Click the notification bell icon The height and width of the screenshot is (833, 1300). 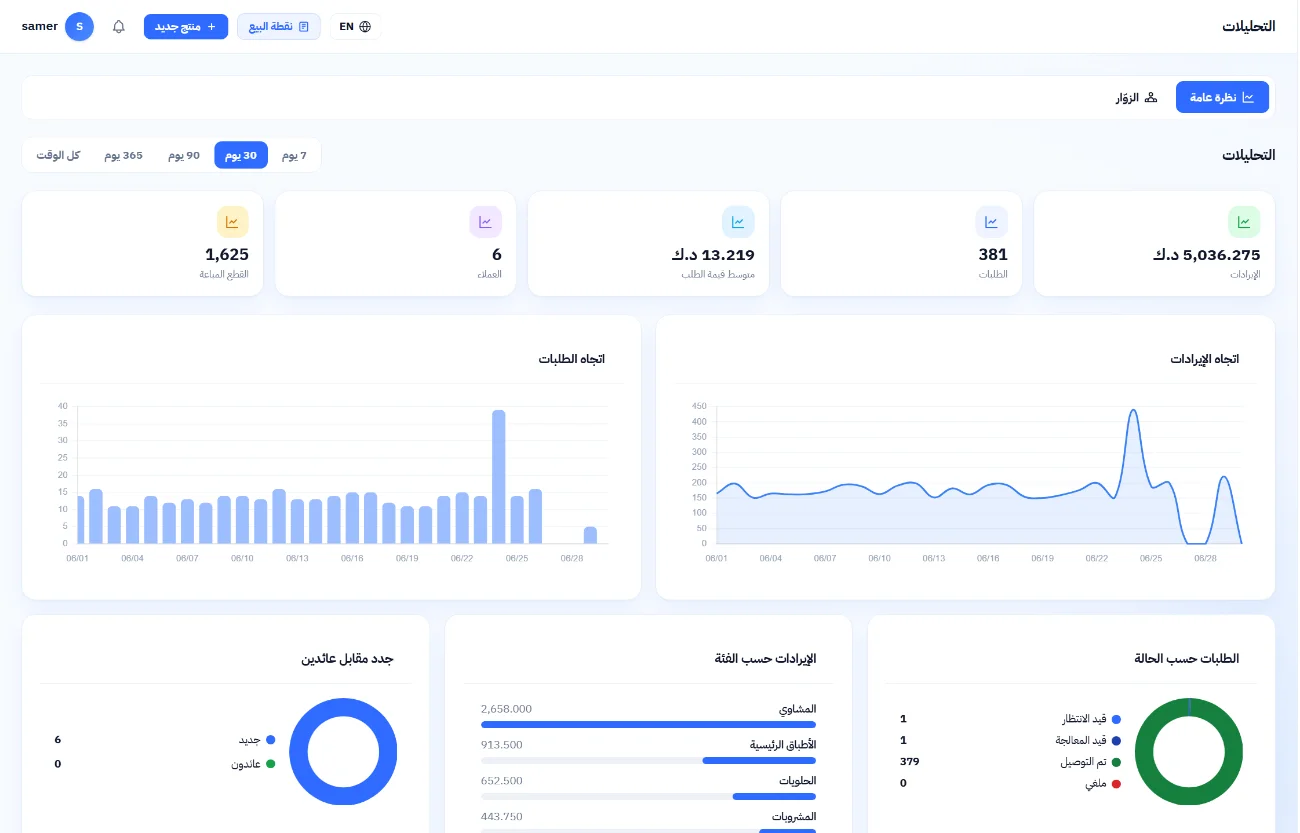pyautogui.click(x=119, y=27)
